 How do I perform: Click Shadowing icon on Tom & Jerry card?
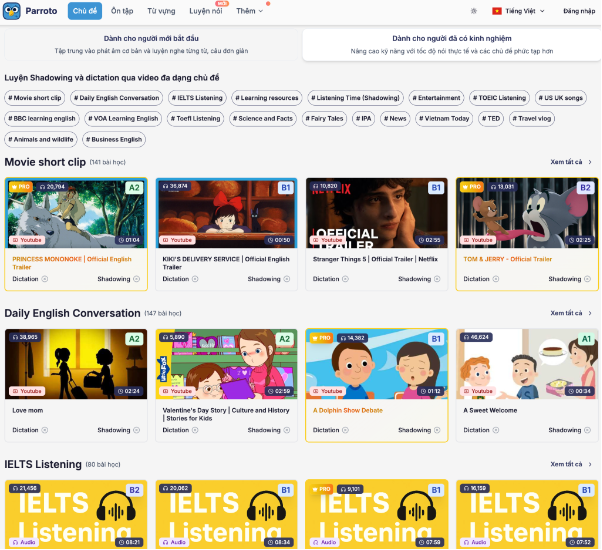[588, 279]
